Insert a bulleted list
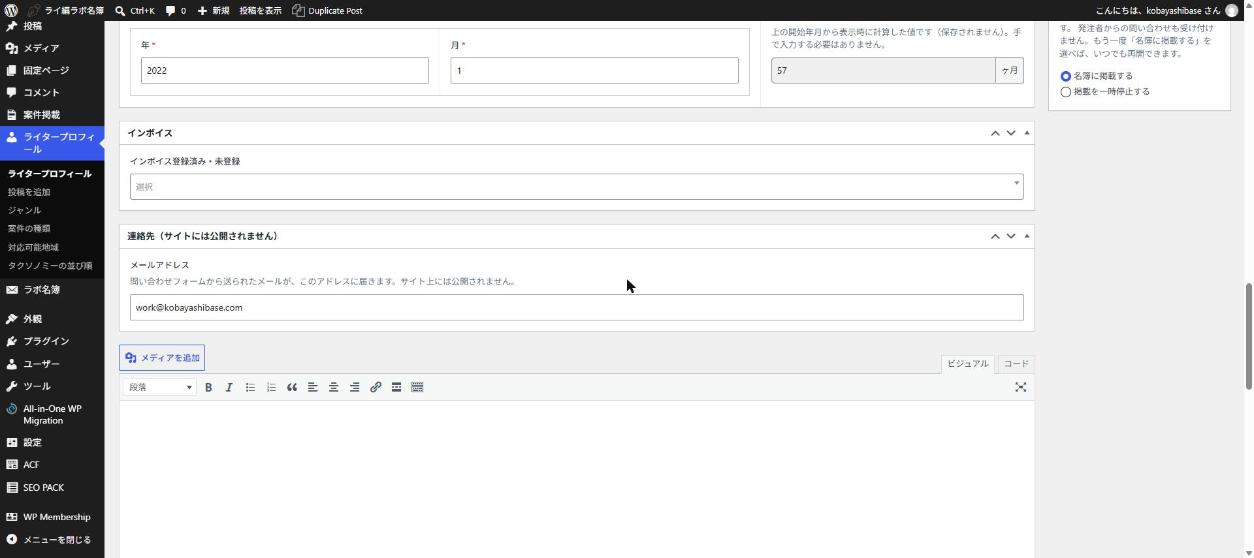 pyautogui.click(x=250, y=387)
